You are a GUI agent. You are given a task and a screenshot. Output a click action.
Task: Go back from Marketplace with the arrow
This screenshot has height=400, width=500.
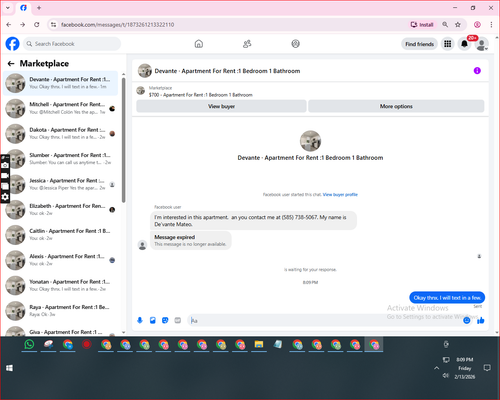click(x=11, y=63)
